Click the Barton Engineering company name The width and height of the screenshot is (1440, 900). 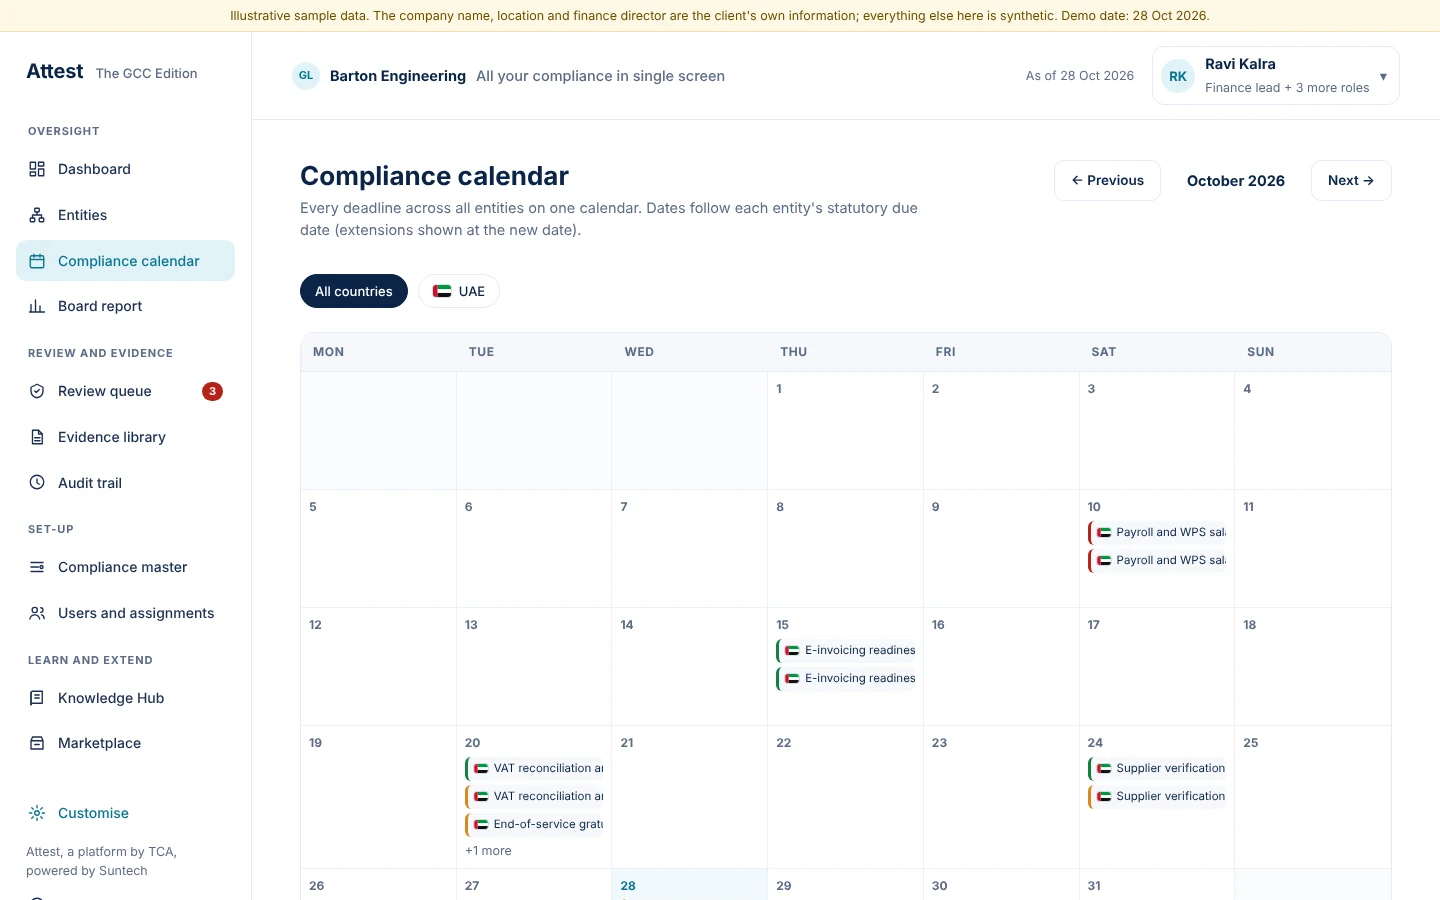coord(398,76)
